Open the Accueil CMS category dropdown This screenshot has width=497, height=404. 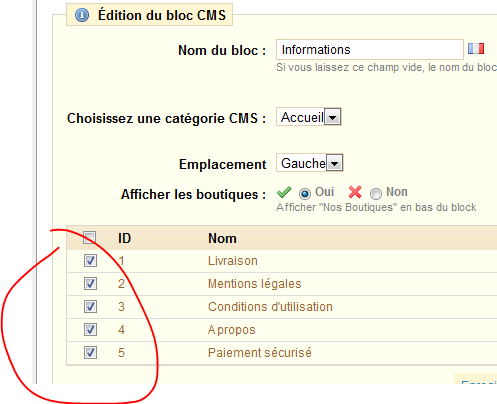[309, 117]
